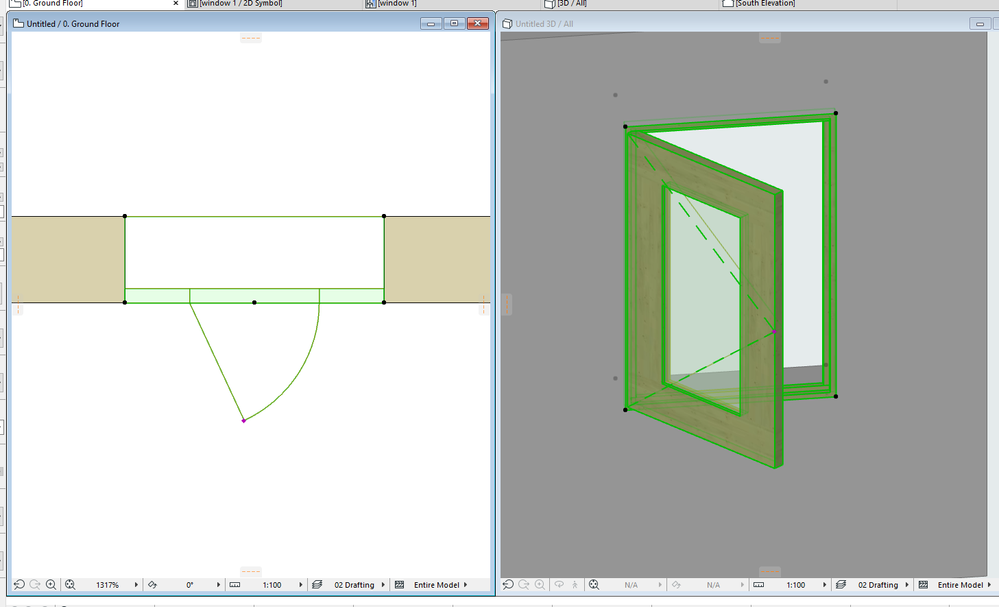Viewport: 999px width, 607px height.
Task: Close the 0. Ground Floor tab
Action: pyautogui.click(x=176, y=4)
